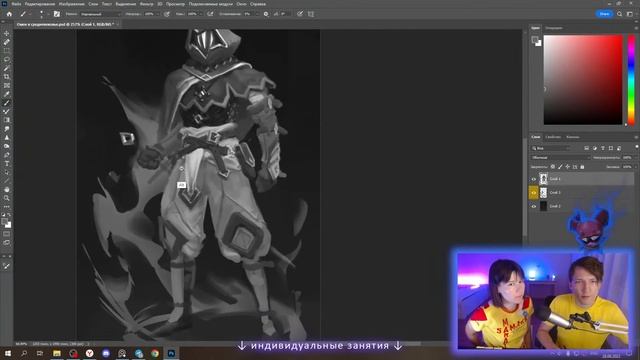Hide the black-thumbnail layer eye
This screenshot has height=360, width=640.
click(x=533, y=207)
